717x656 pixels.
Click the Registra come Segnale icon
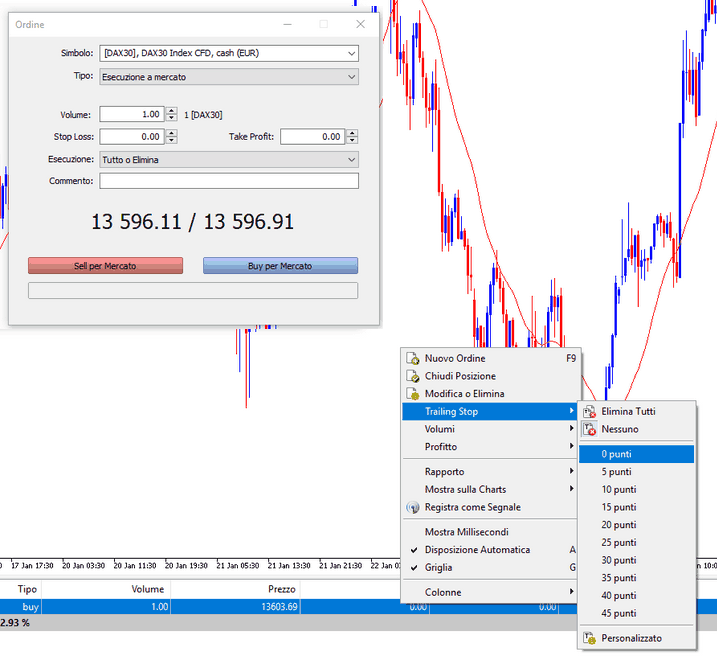click(412, 507)
